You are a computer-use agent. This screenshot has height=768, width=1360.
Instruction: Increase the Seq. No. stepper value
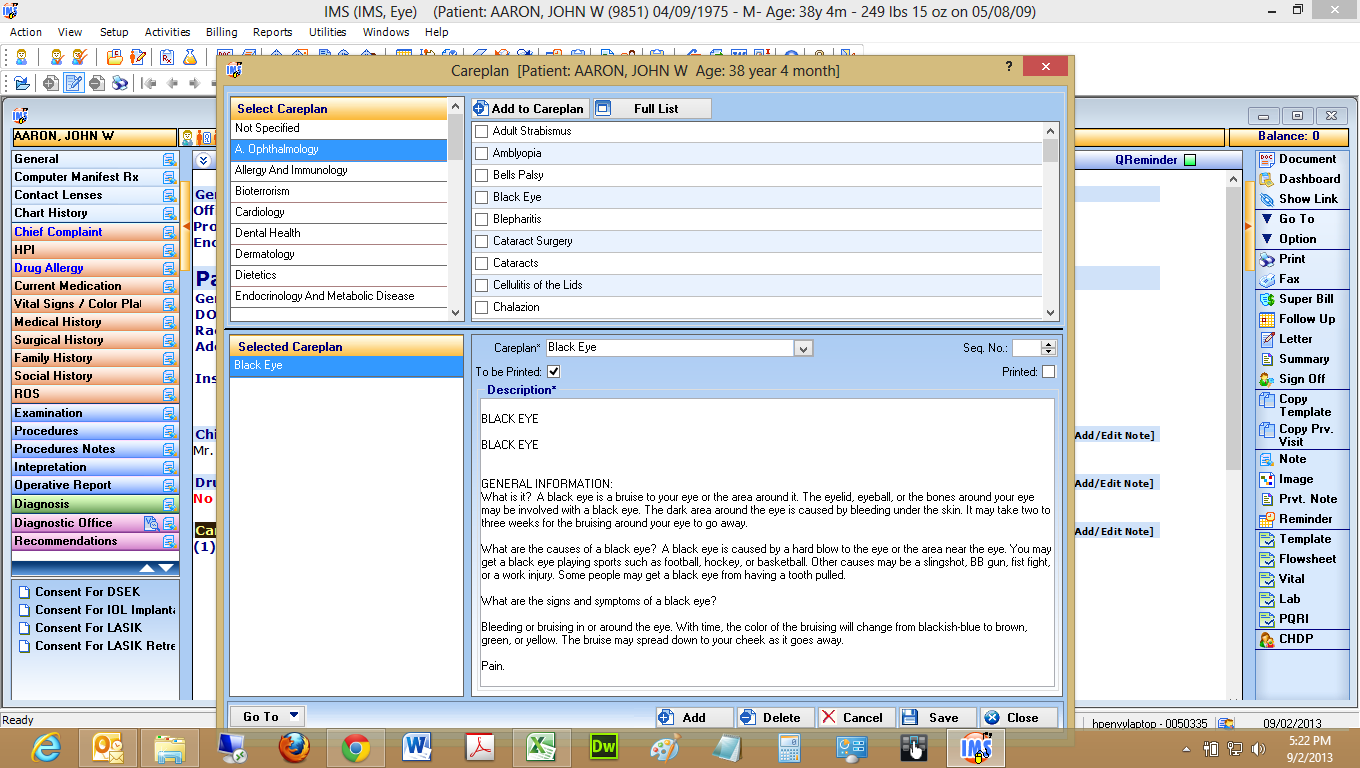(1048, 344)
